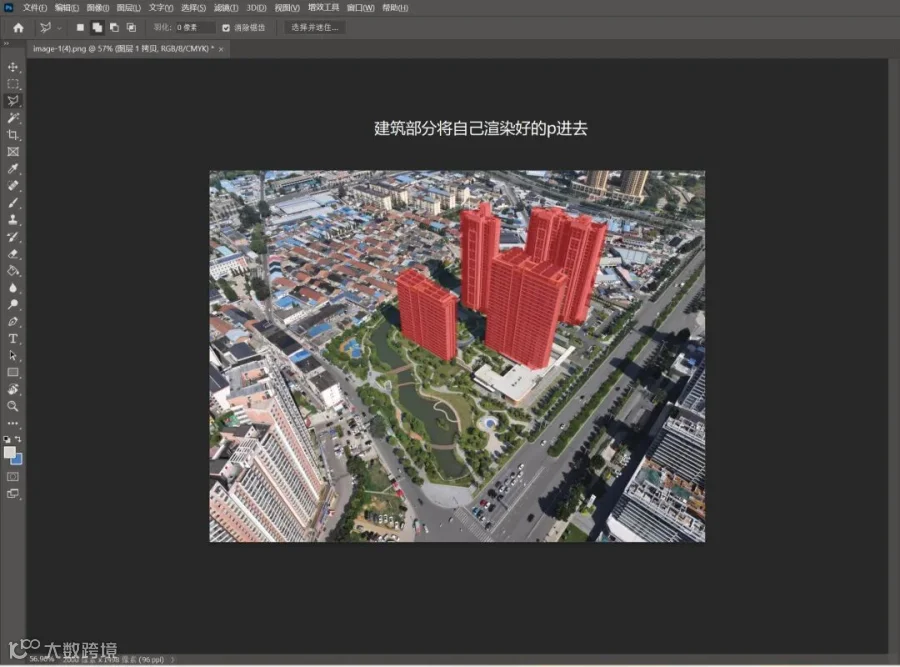The height and width of the screenshot is (667, 900).
Task: Select the Rectangular Marquee tool
Action: pyautogui.click(x=13, y=84)
